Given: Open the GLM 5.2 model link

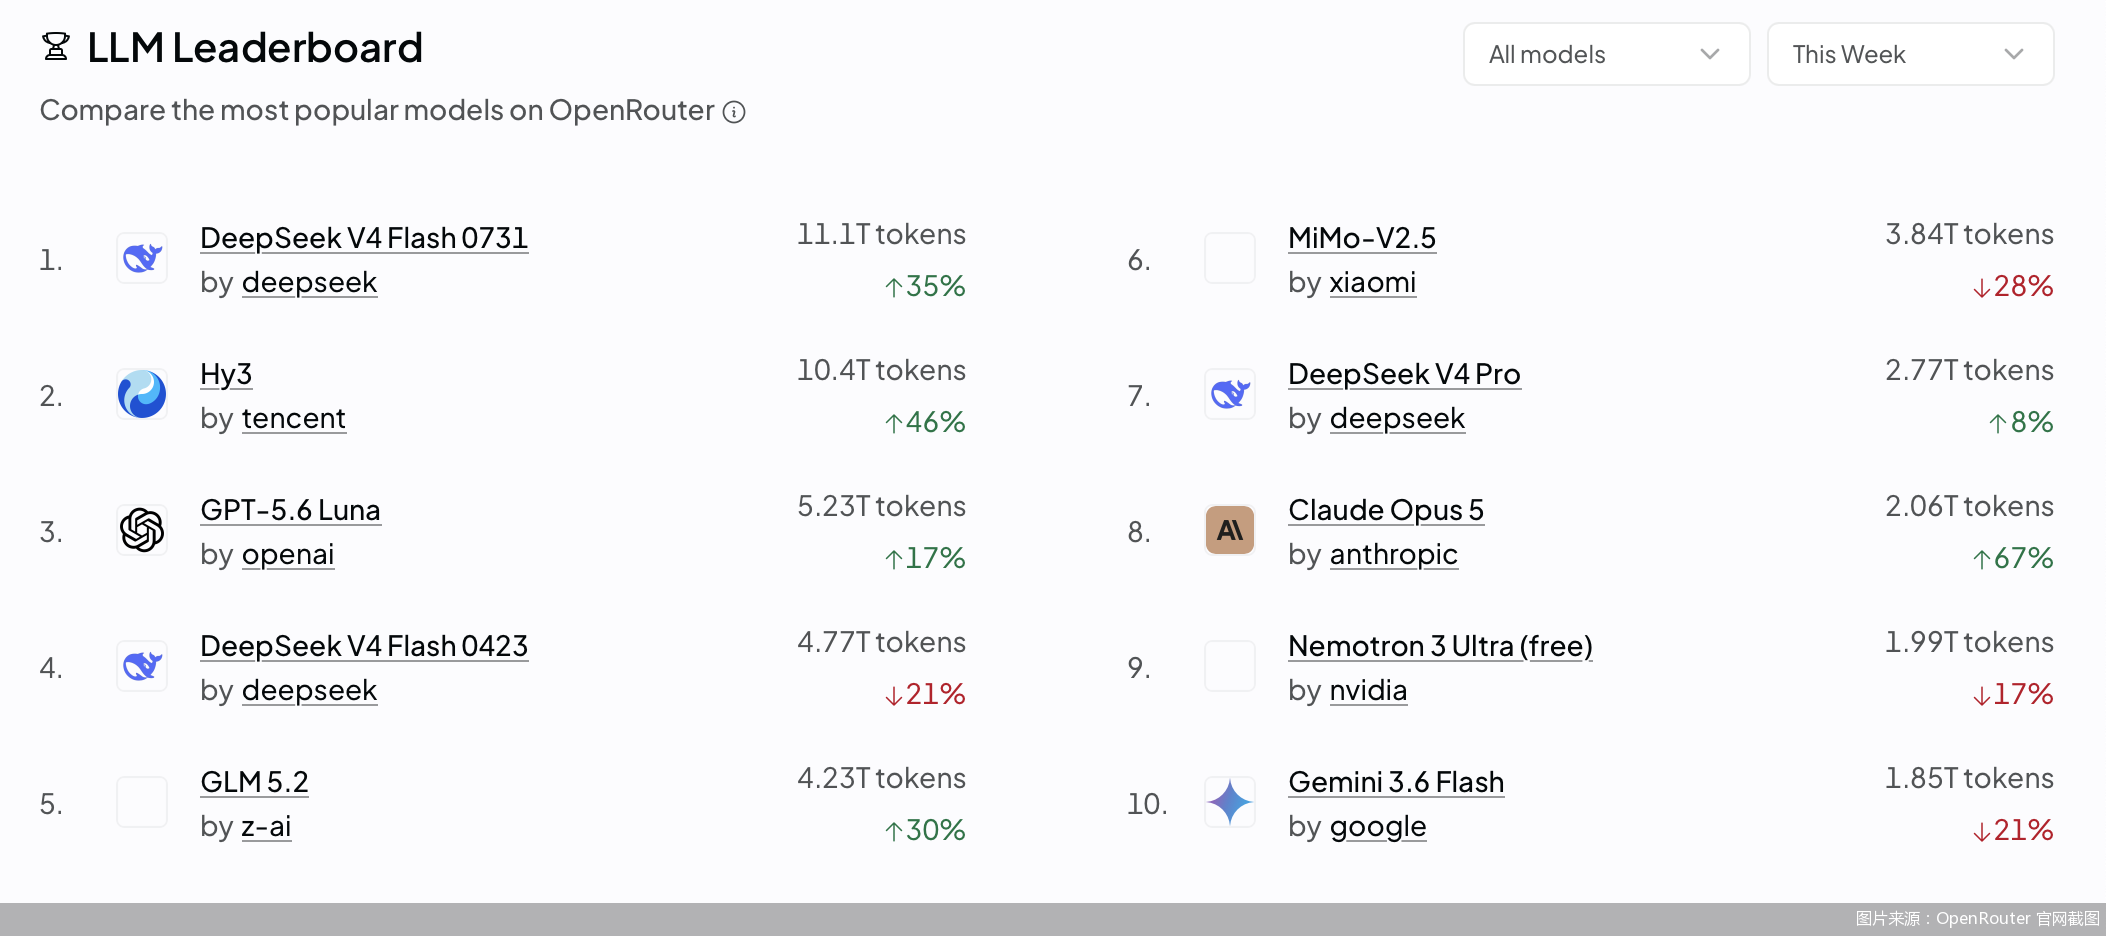Looking at the screenshot, I should click(254, 782).
